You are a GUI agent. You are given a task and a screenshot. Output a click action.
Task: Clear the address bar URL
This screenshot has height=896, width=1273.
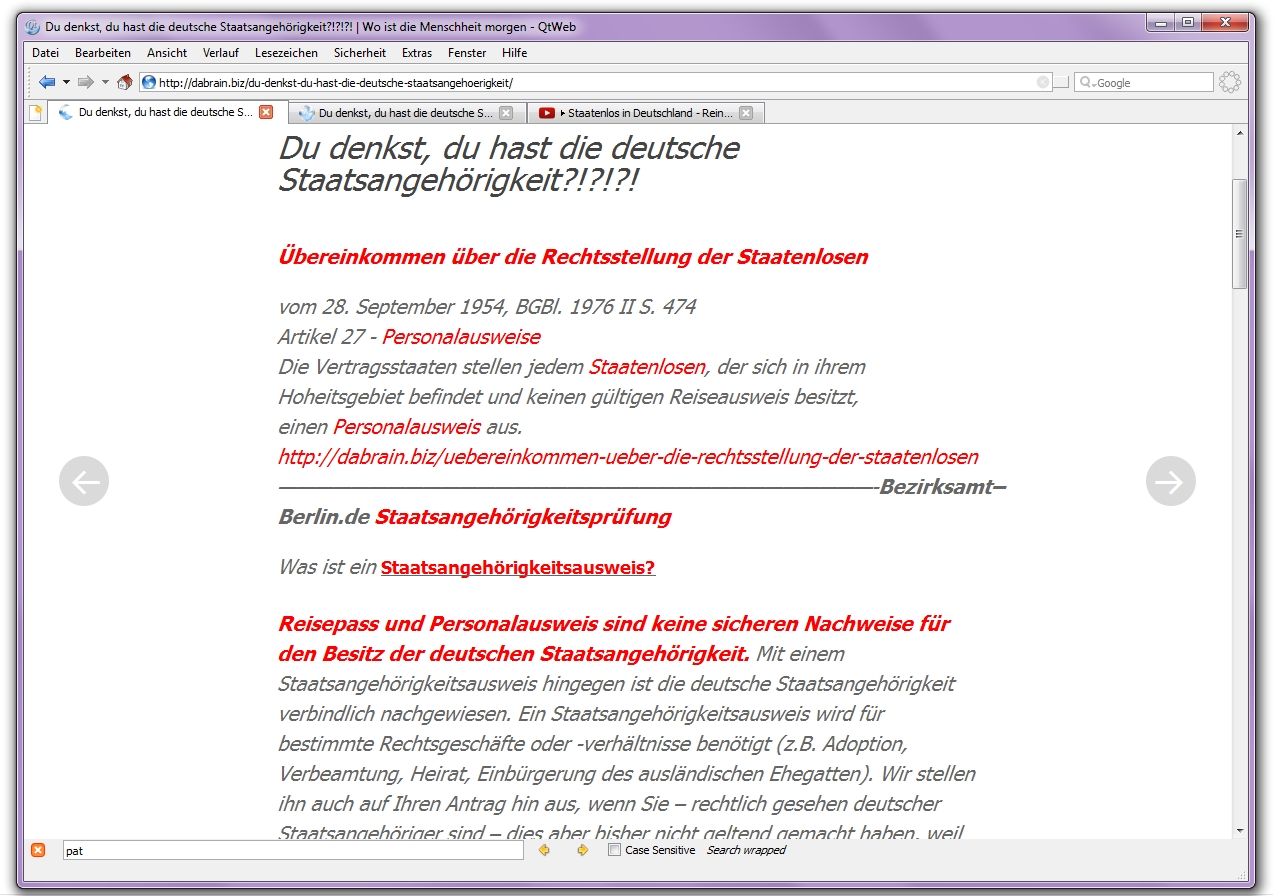(x=1043, y=82)
